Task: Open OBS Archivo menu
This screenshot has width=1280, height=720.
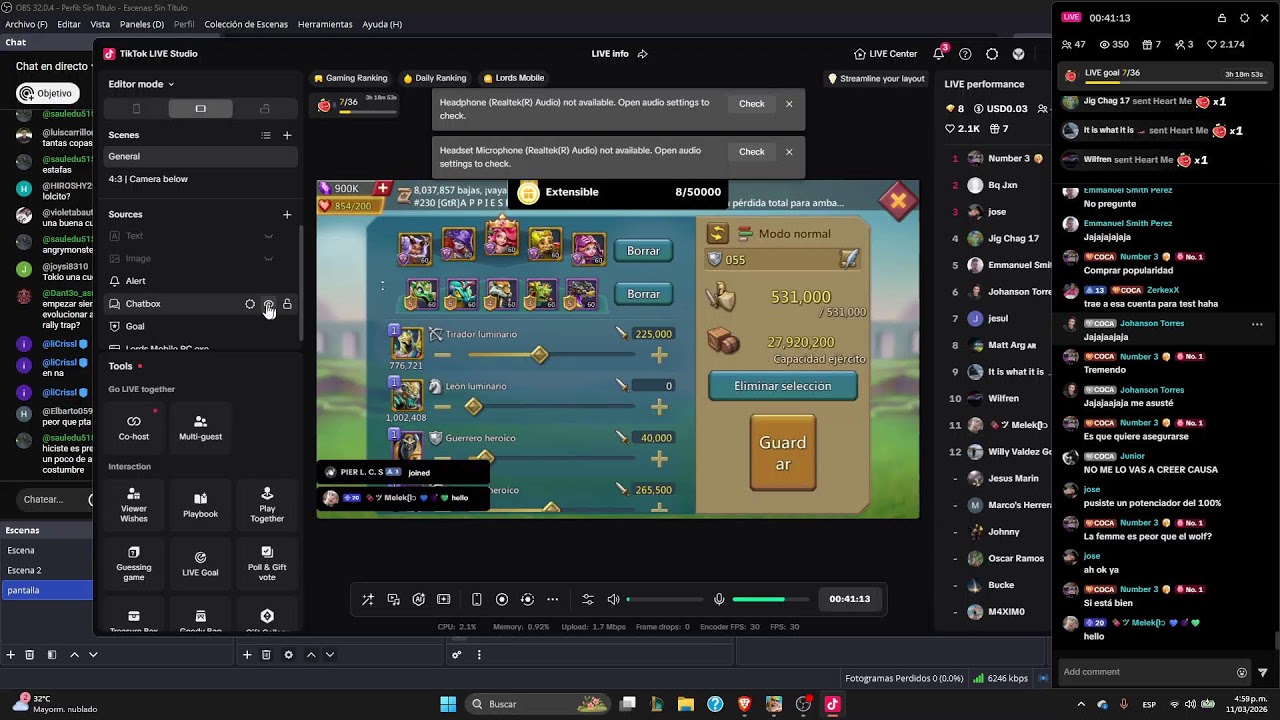Action: click(26, 24)
